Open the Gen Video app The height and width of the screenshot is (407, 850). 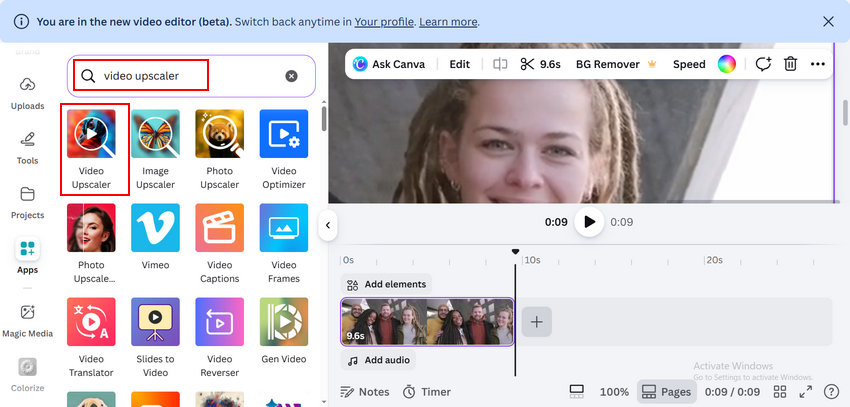pos(284,331)
